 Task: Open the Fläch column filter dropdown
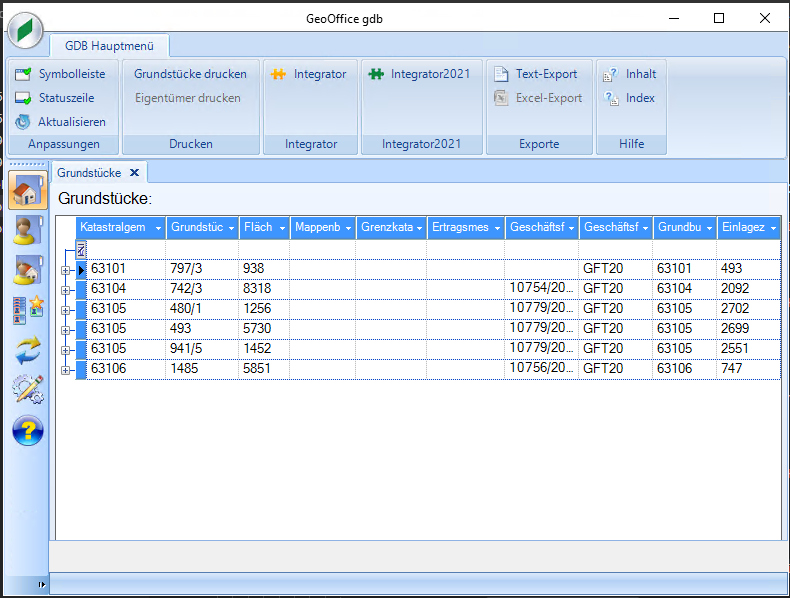pos(282,228)
